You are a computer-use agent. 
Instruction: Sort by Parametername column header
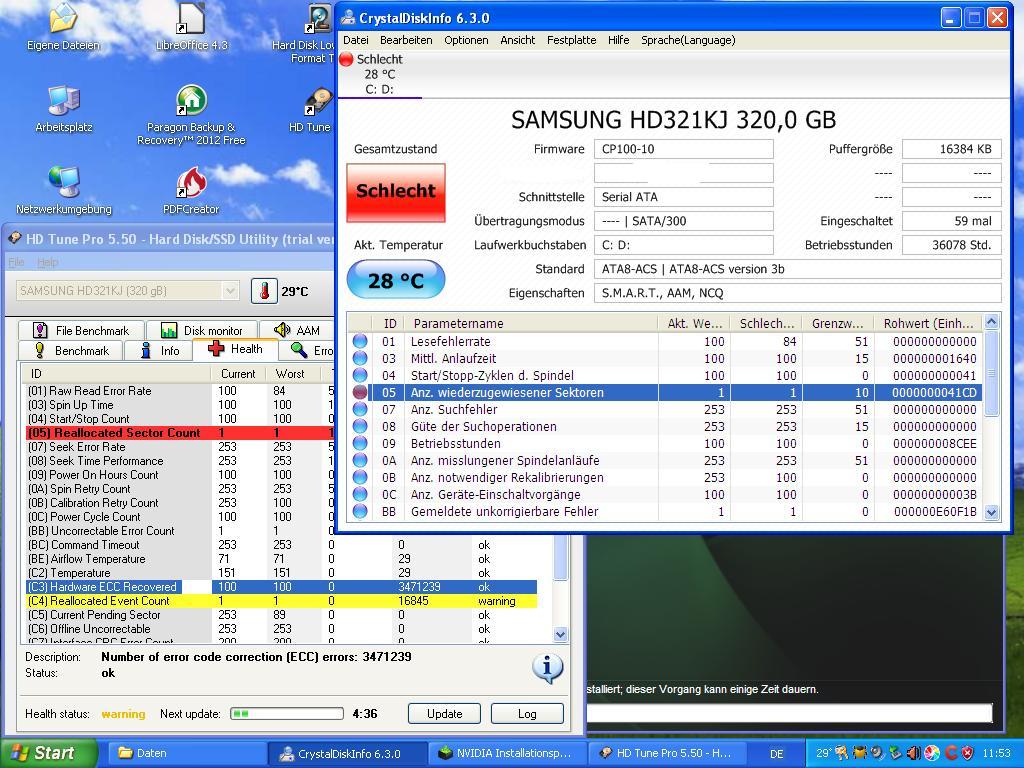[532, 323]
